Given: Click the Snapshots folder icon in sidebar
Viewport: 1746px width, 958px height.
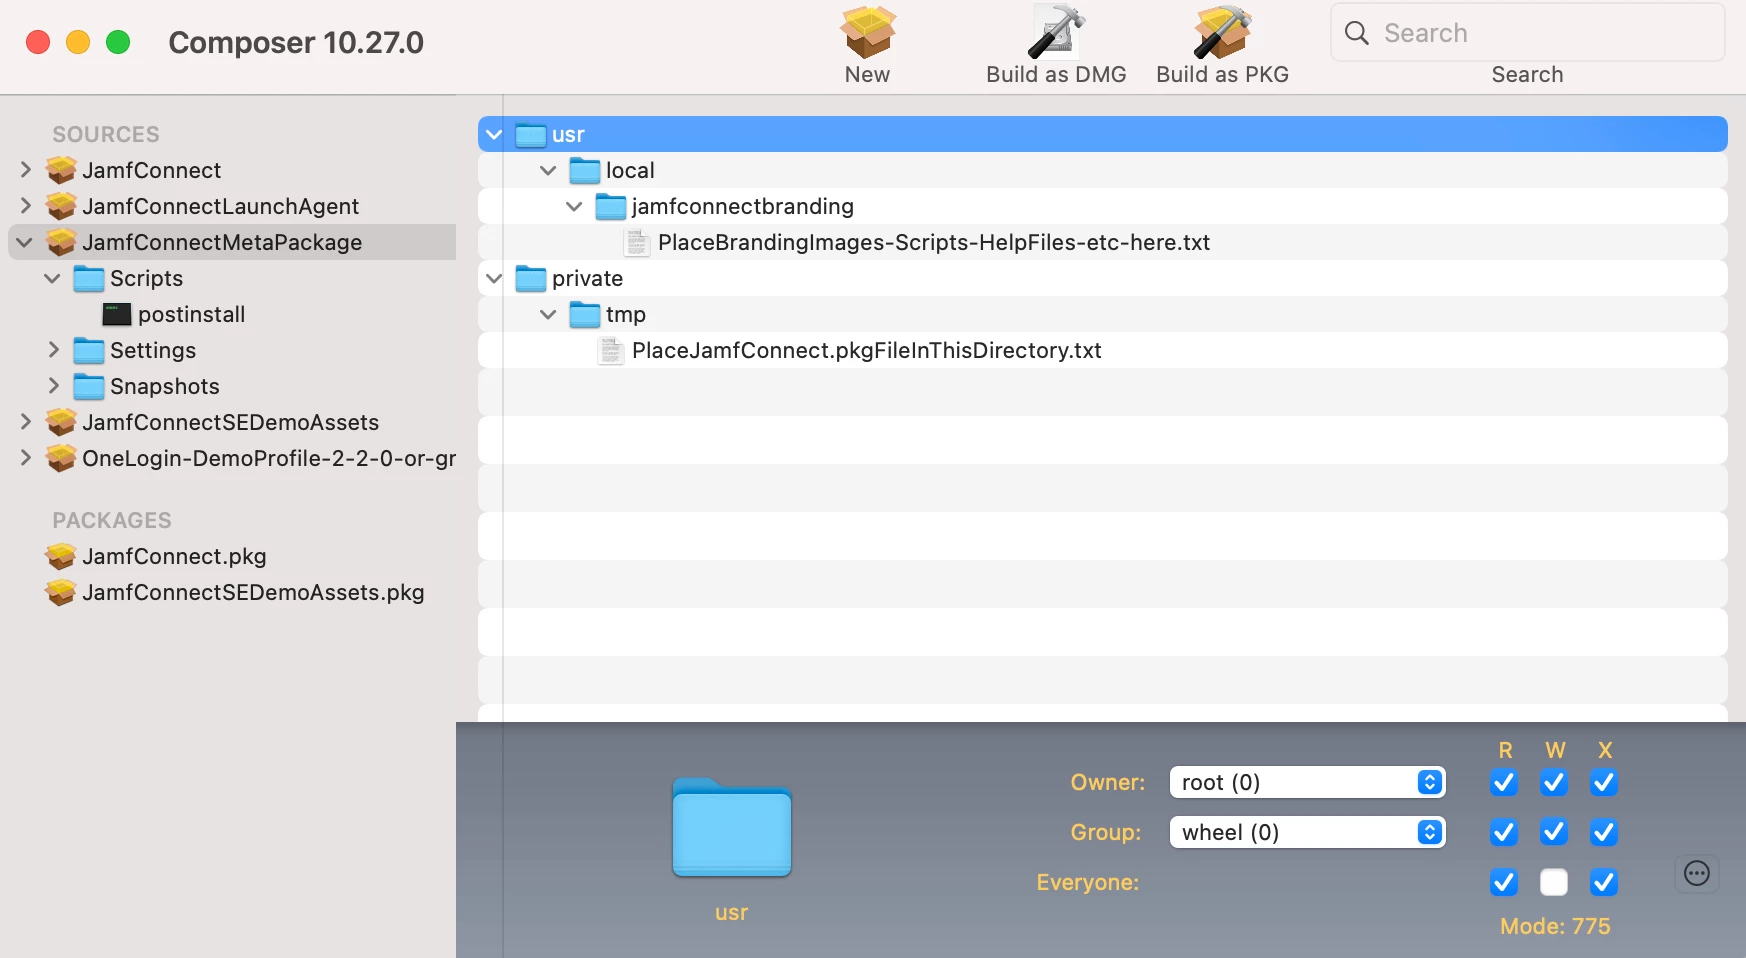Looking at the screenshot, I should tap(89, 386).
